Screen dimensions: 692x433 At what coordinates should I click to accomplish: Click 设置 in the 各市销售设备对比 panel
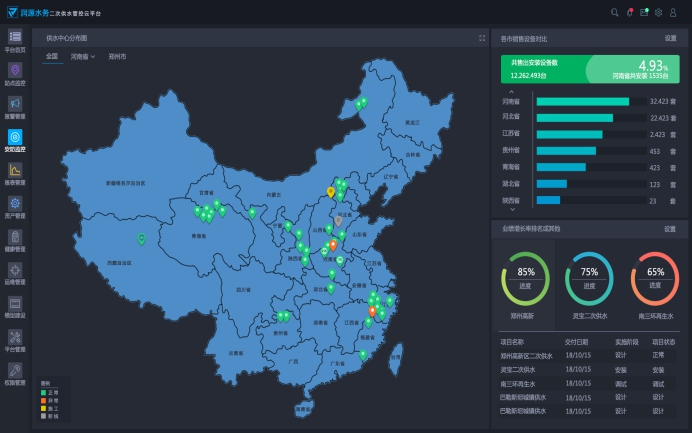[670, 38]
